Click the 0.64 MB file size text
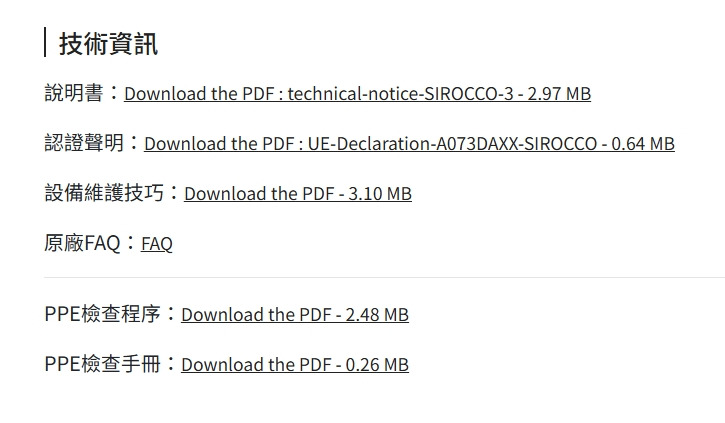Image resolution: width=725 pixels, height=423 pixels. 642,144
